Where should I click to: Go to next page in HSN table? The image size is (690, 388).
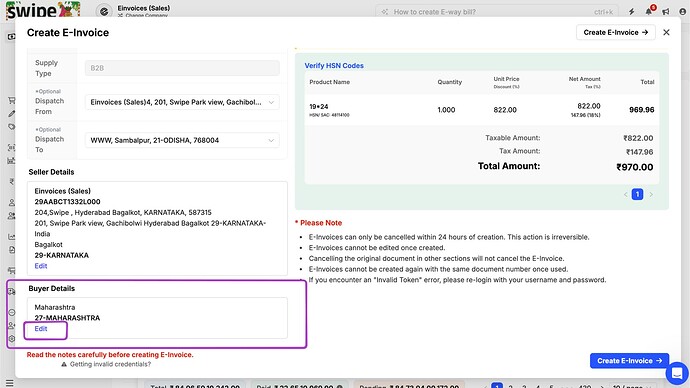pos(651,194)
